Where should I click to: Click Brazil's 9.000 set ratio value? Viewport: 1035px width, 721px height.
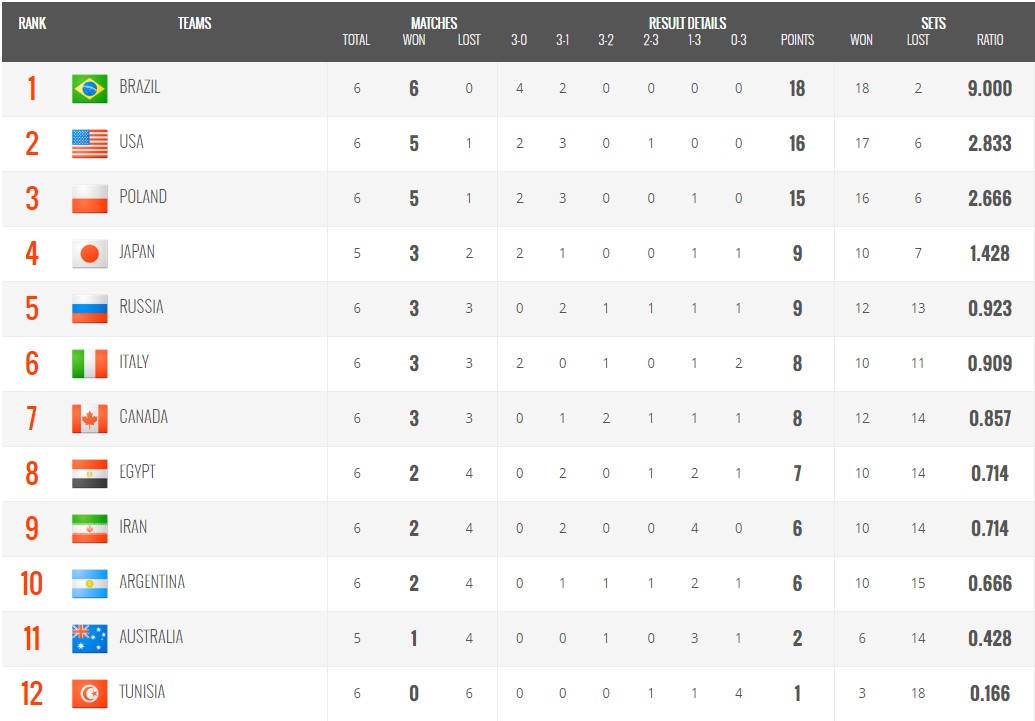coord(990,89)
